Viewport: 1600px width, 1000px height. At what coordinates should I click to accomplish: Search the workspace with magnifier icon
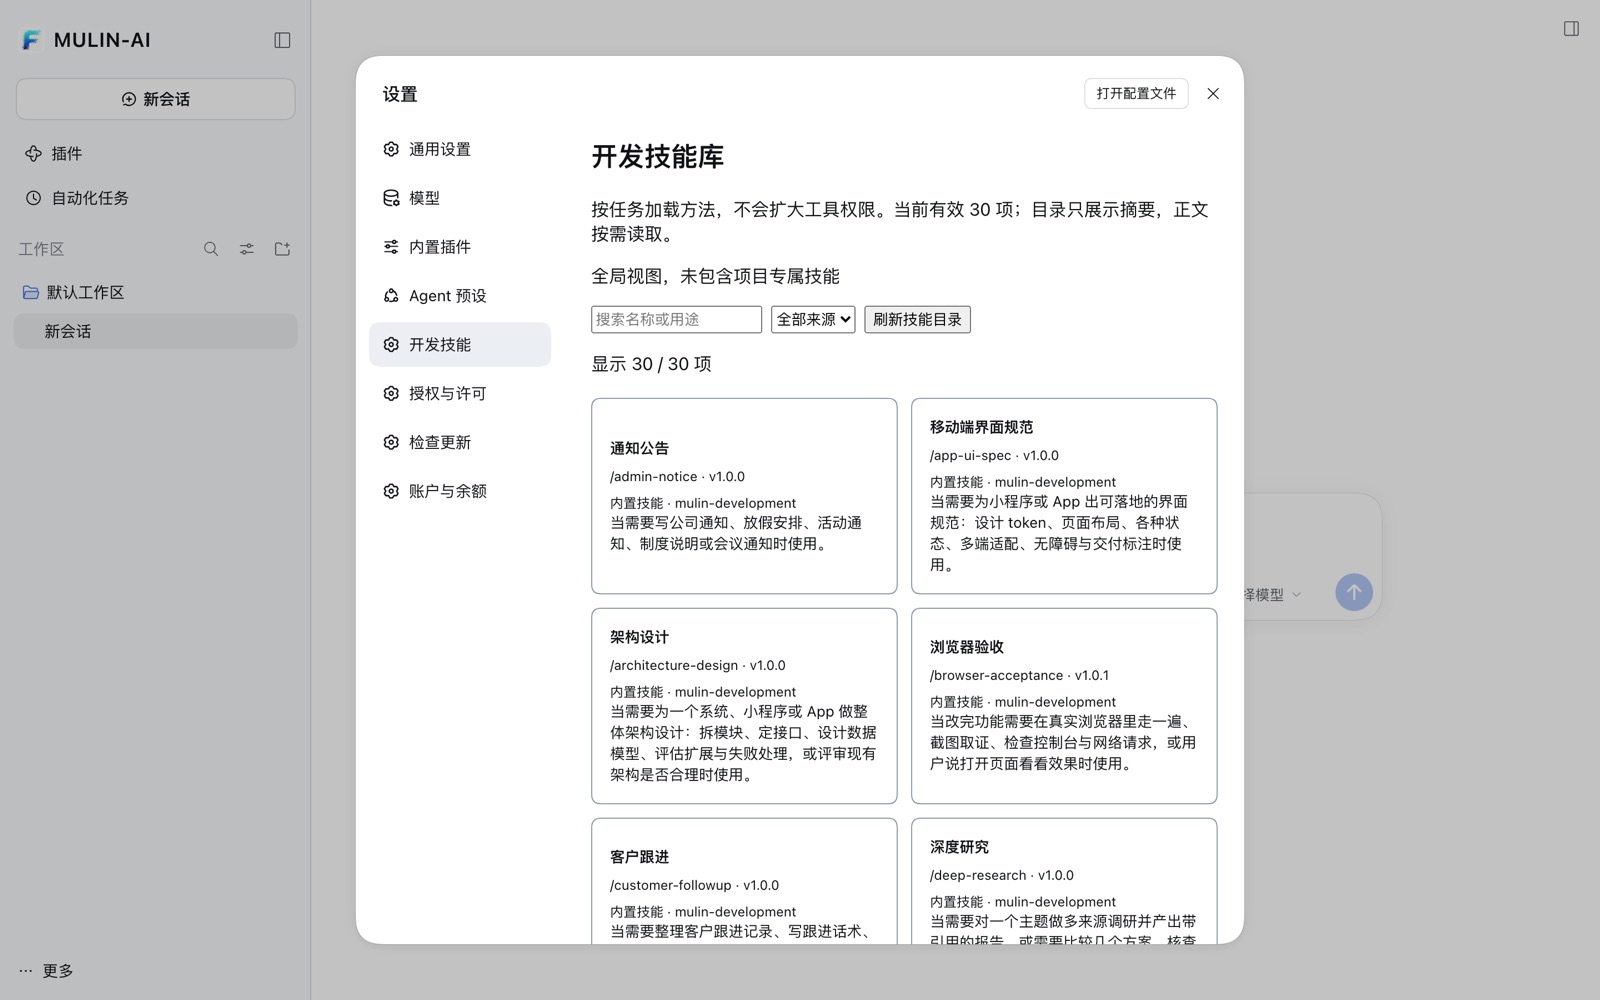tap(211, 249)
